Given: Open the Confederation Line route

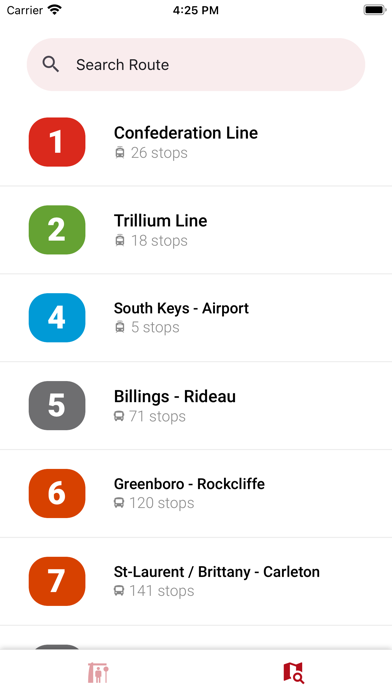Looking at the screenshot, I should [196, 142].
